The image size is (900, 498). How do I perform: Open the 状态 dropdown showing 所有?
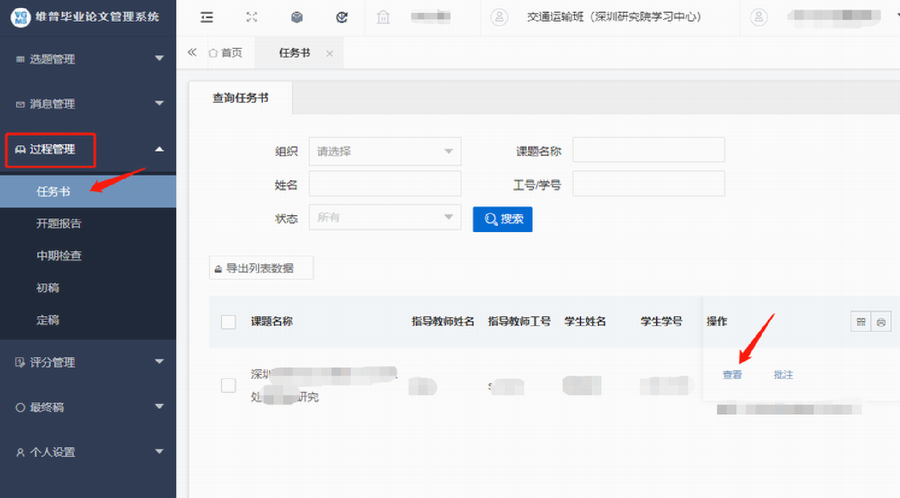[x=385, y=217]
